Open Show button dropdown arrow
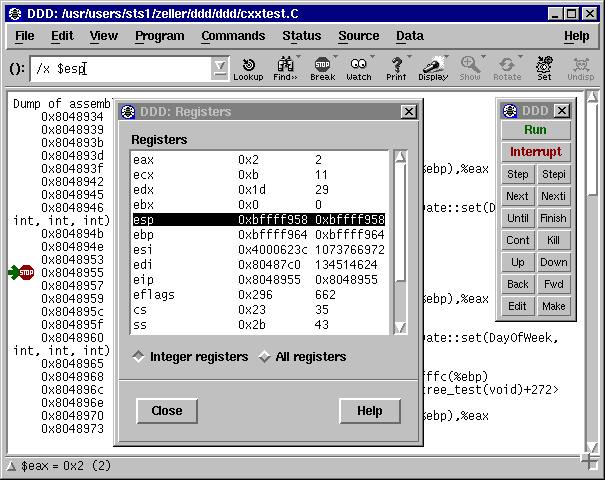This screenshot has height=480, width=605. click(x=483, y=57)
